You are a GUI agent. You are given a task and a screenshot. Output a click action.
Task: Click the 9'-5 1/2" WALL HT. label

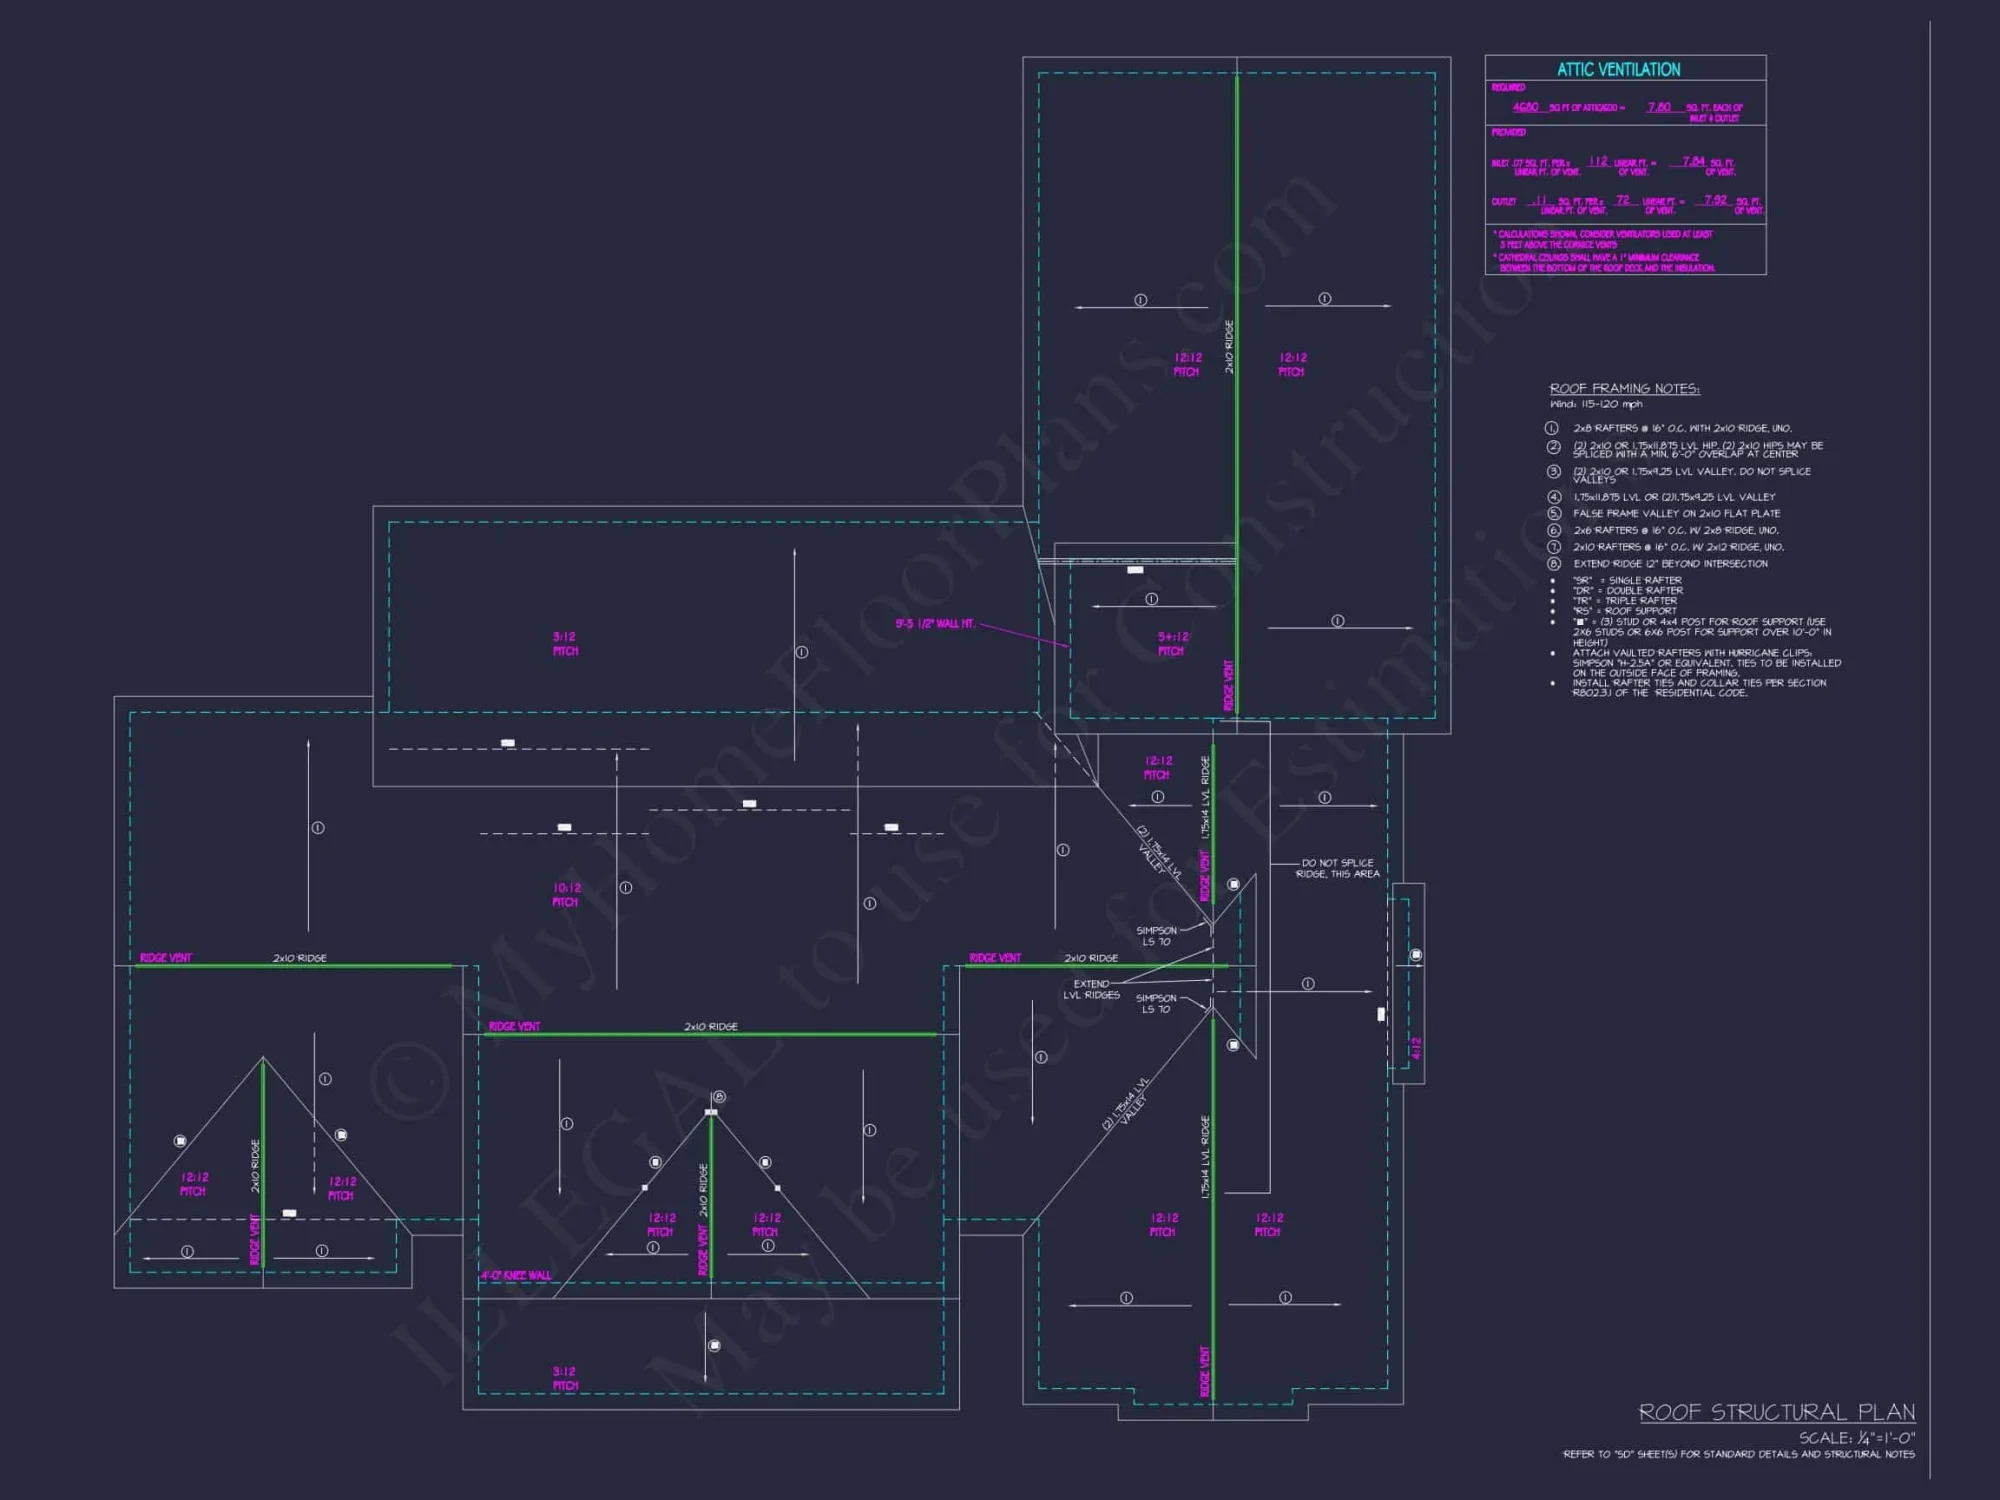934,624
